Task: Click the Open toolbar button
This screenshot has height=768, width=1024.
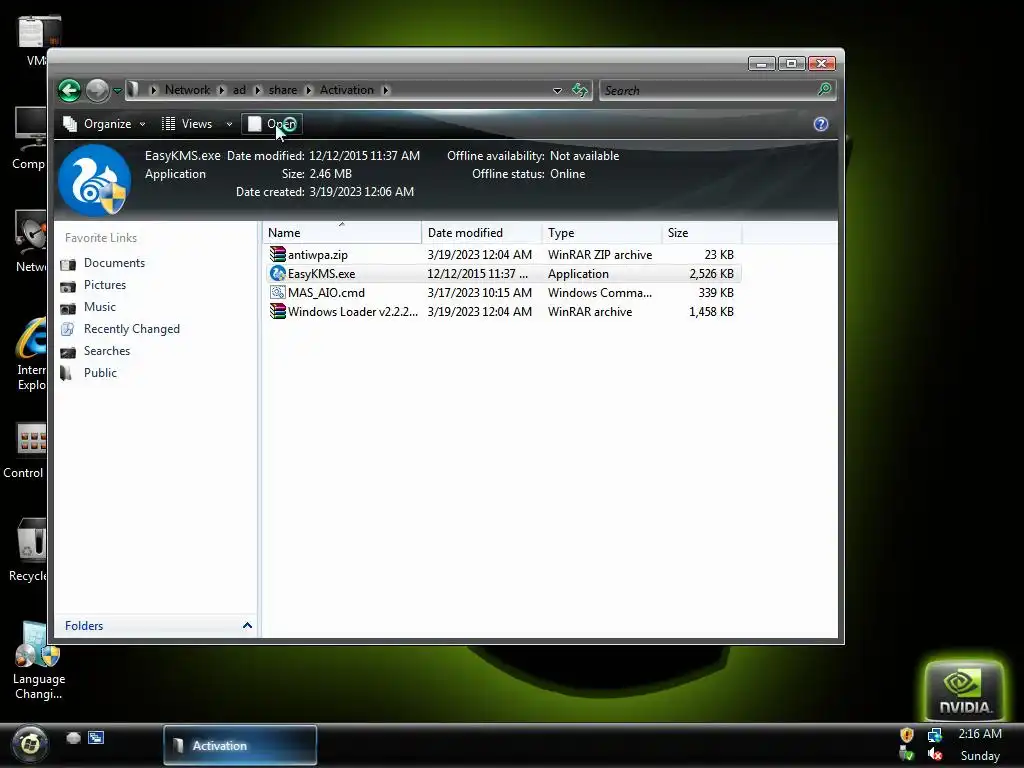Action: pos(272,123)
